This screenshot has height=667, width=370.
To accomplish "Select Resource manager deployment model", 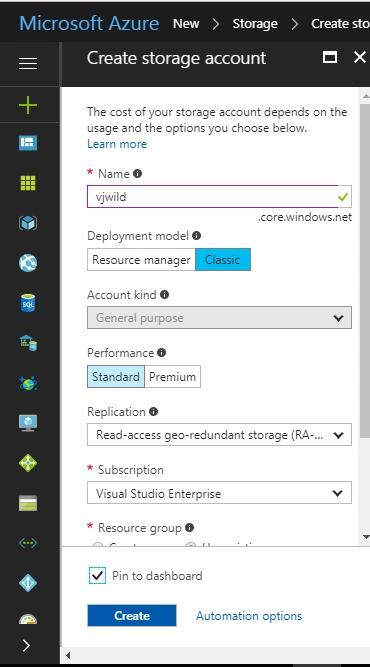I will click(x=141, y=259).
